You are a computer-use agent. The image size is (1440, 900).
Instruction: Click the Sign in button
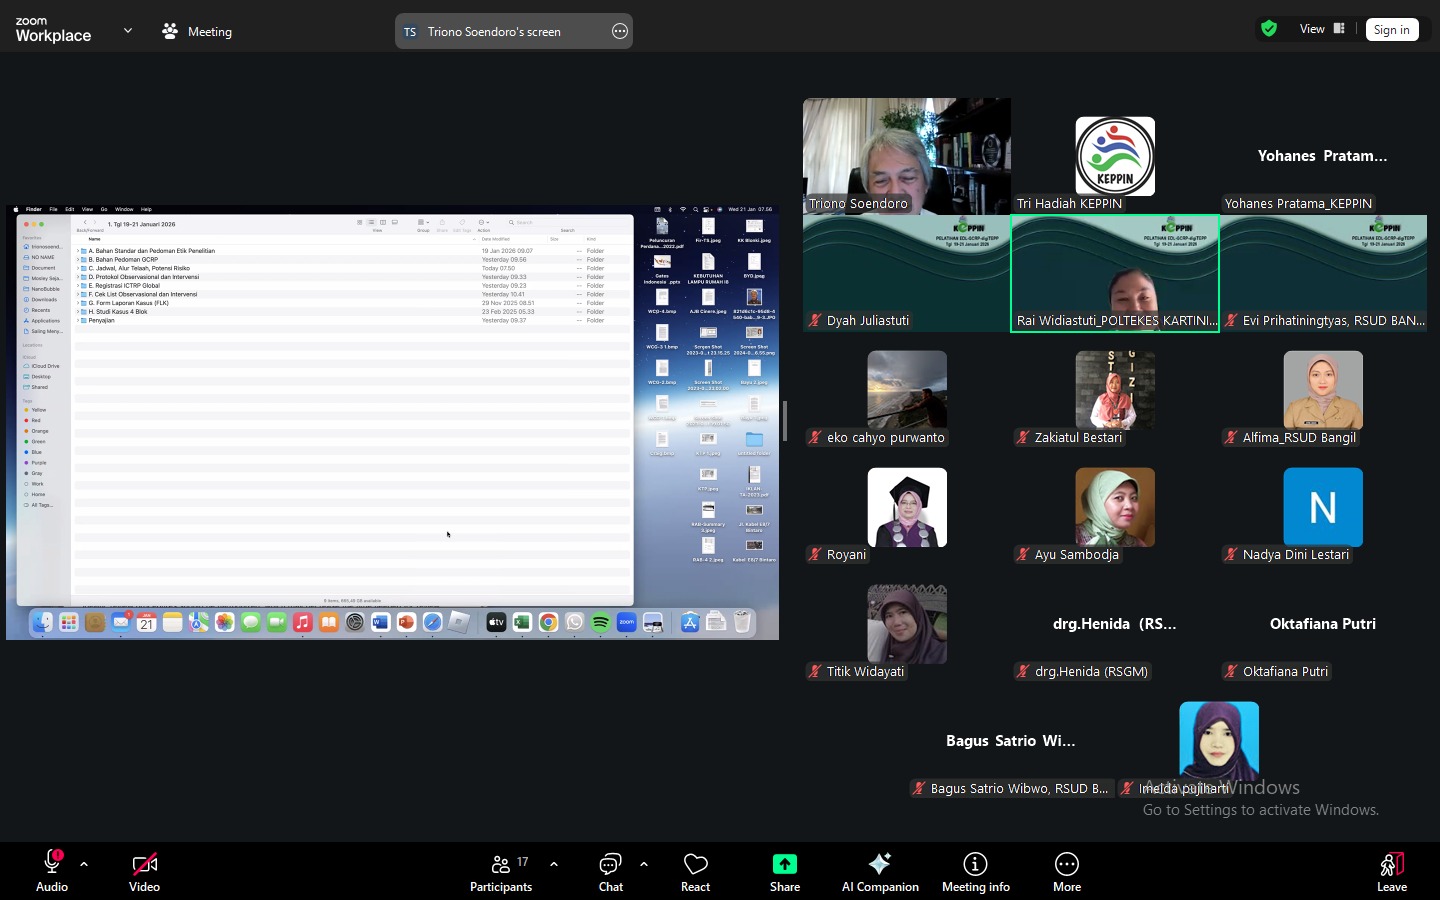point(1391,30)
